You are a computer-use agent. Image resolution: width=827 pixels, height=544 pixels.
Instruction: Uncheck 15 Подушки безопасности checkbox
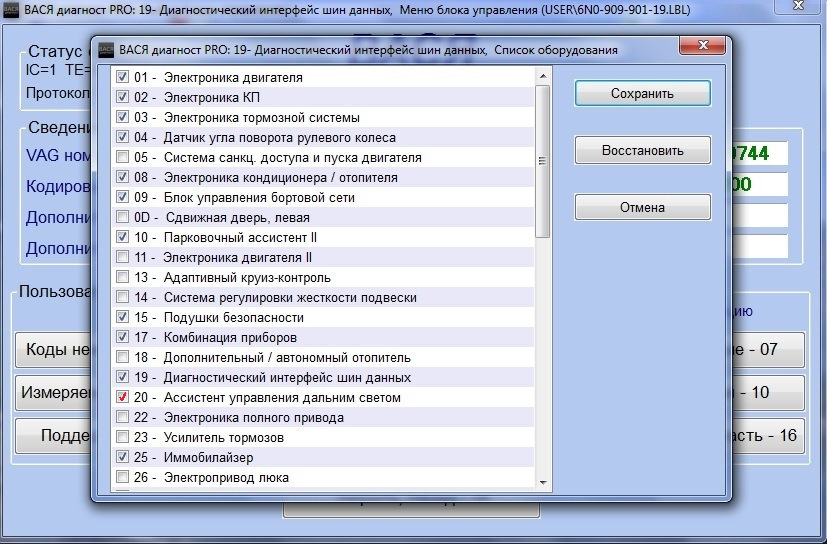122,318
